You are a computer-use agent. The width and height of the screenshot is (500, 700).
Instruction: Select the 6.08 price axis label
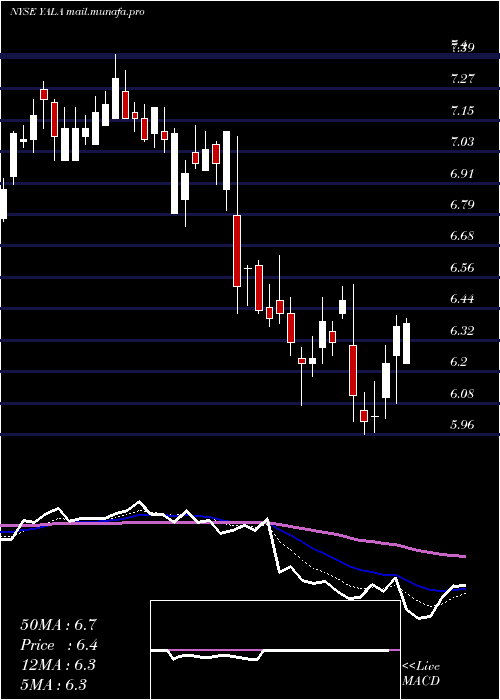462,394
